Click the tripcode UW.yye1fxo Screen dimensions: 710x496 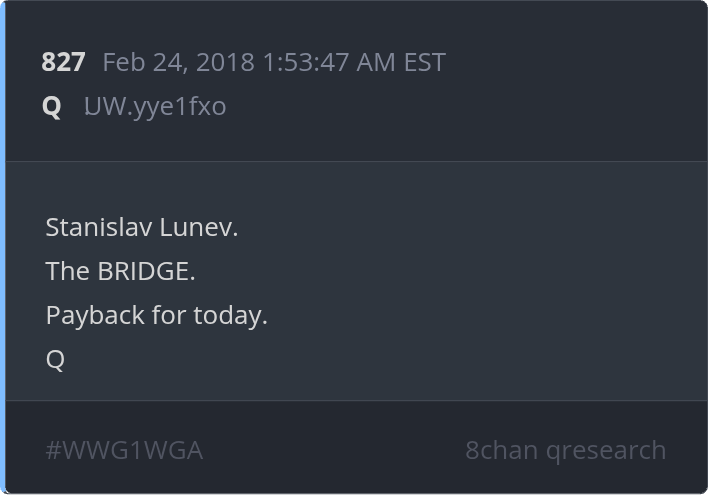tap(155, 105)
